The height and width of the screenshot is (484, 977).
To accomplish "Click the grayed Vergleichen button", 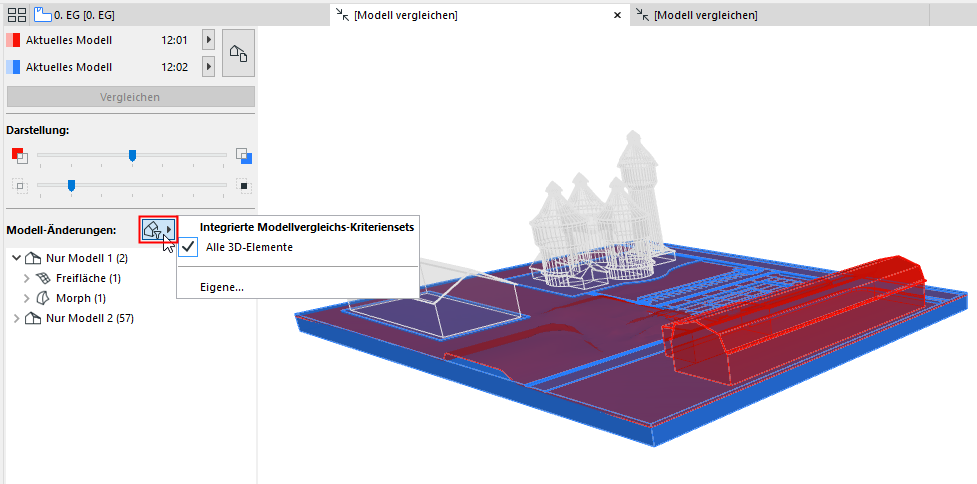I will (x=131, y=97).
